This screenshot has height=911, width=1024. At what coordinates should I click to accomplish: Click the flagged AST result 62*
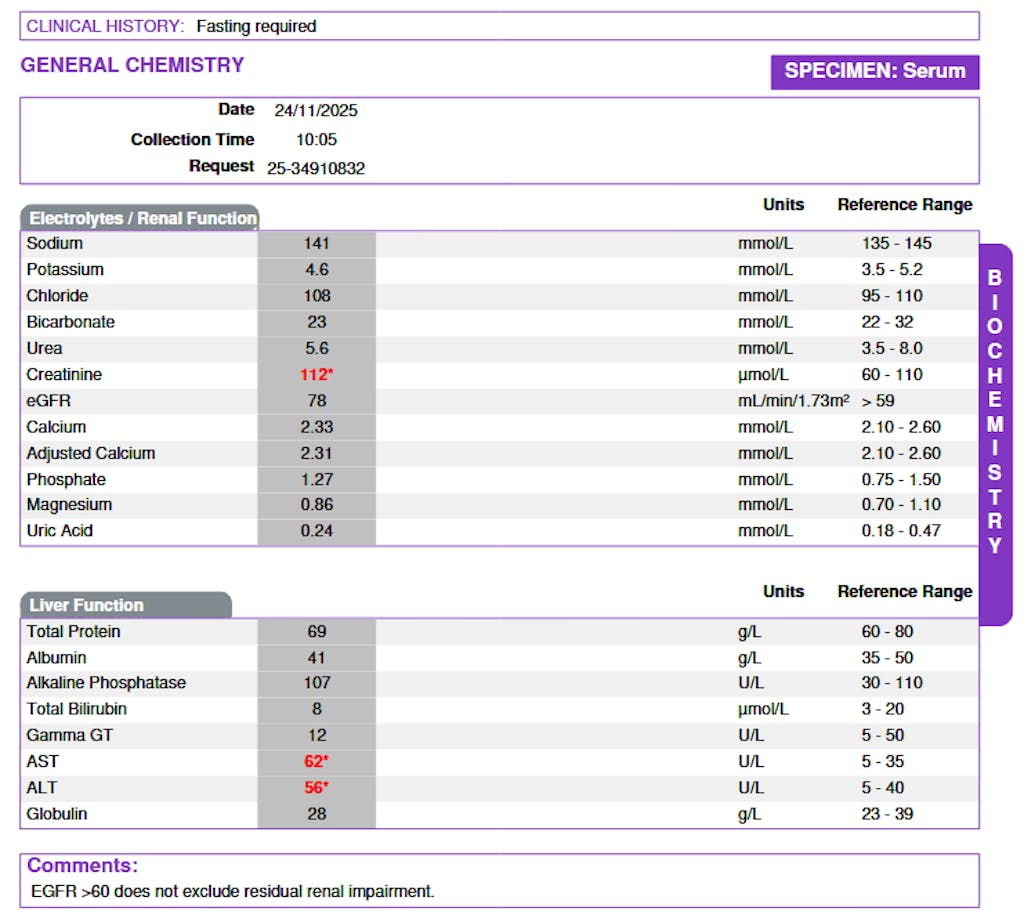tap(317, 762)
